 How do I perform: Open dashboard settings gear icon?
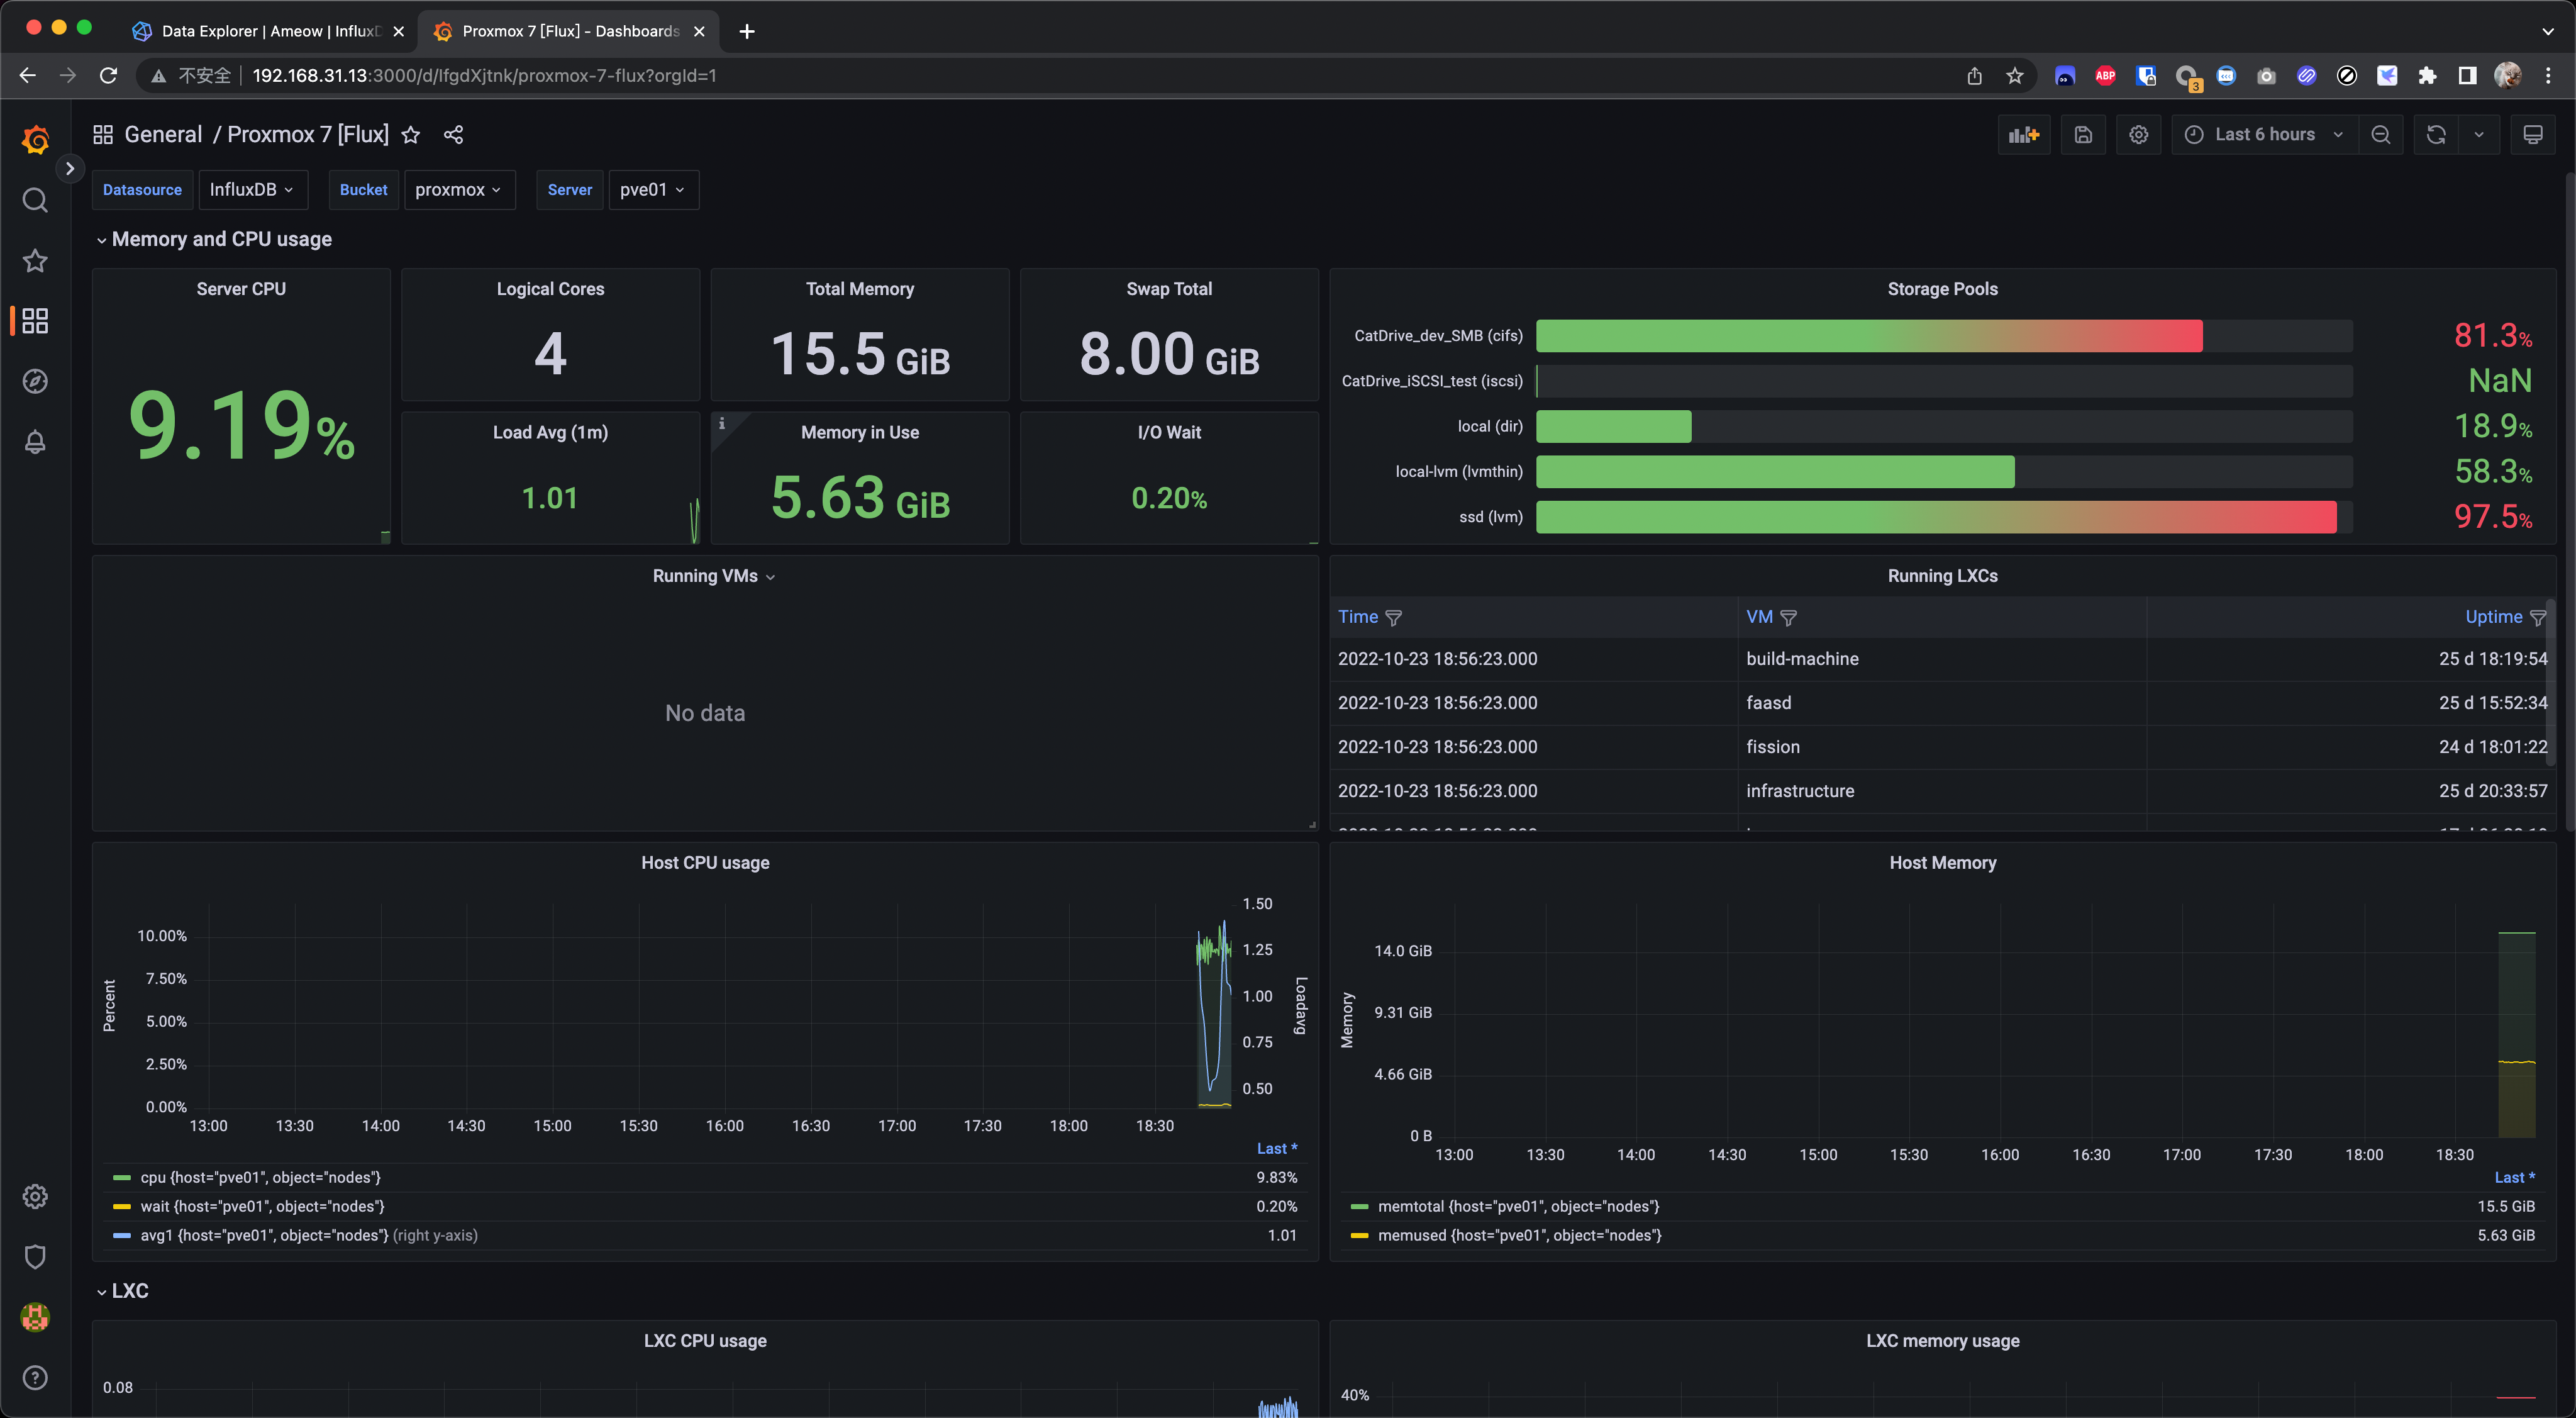tap(2138, 135)
